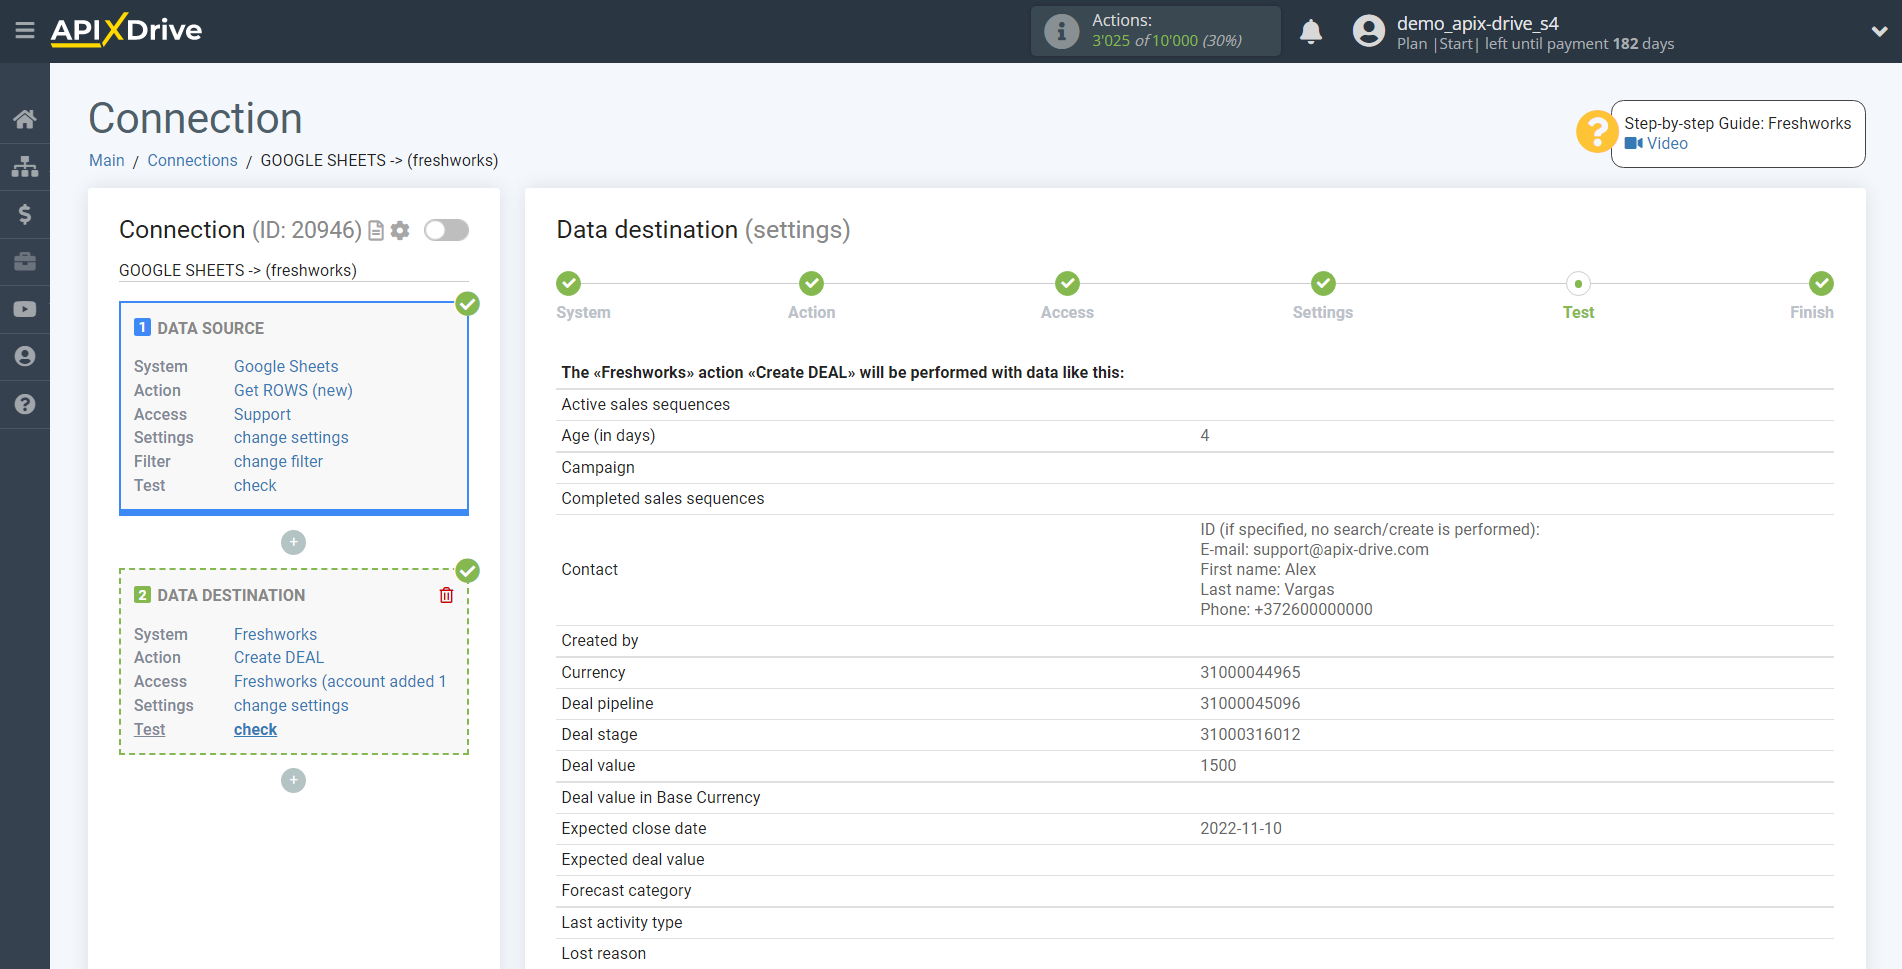The width and height of the screenshot is (1902, 969).
Task: Click the Deal pipeline value 31000045096
Action: [1250, 703]
